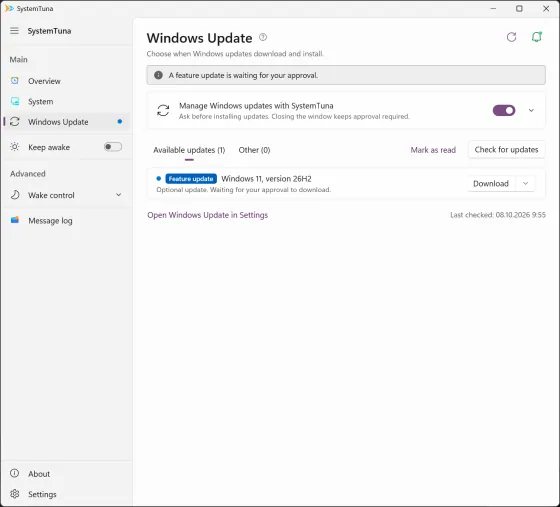Click the About info icon in sidebar

coord(14,473)
